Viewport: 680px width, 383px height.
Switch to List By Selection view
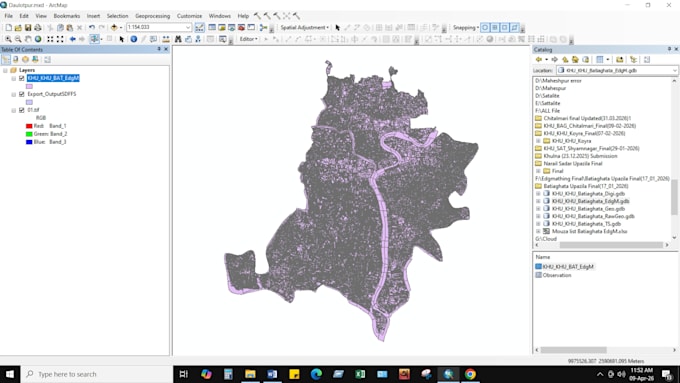[35, 59]
